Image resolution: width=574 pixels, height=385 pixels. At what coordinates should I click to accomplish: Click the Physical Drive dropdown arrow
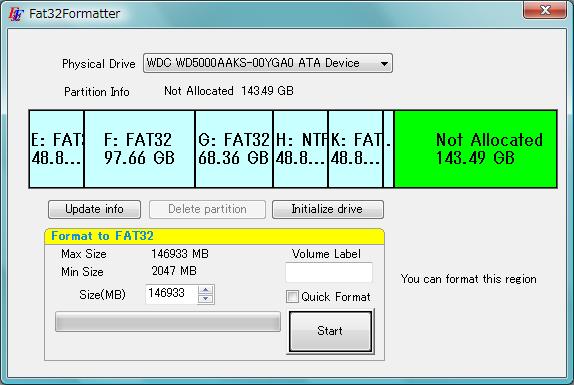tap(384, 63)
